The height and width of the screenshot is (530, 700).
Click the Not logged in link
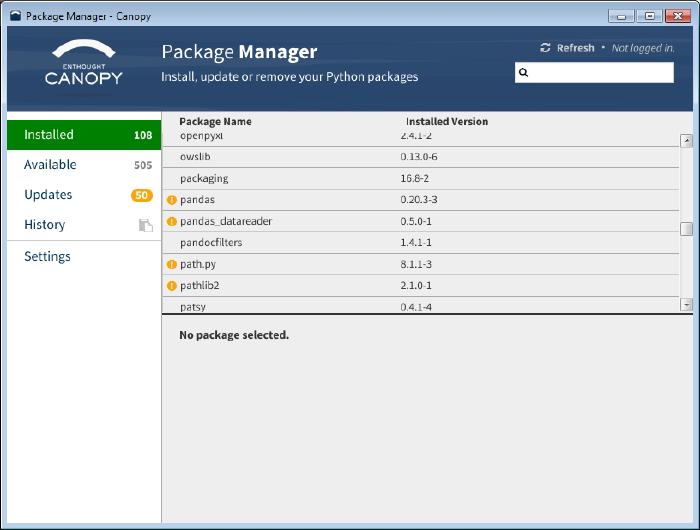[x=643, y=48]
